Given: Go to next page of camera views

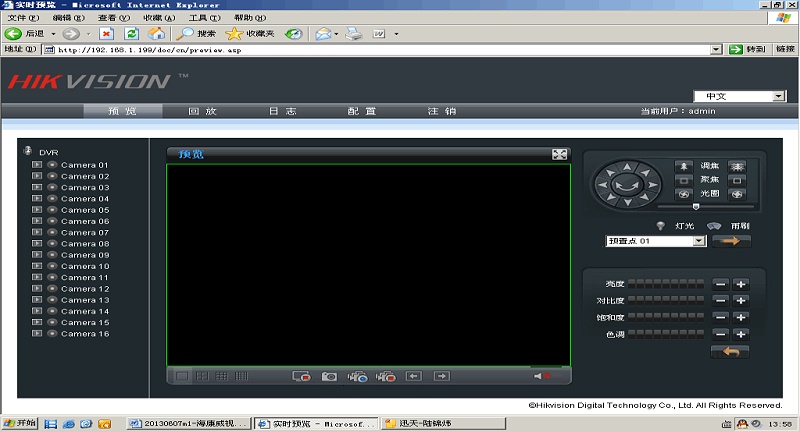Looking at the screenshot, I should coord(441,376).
